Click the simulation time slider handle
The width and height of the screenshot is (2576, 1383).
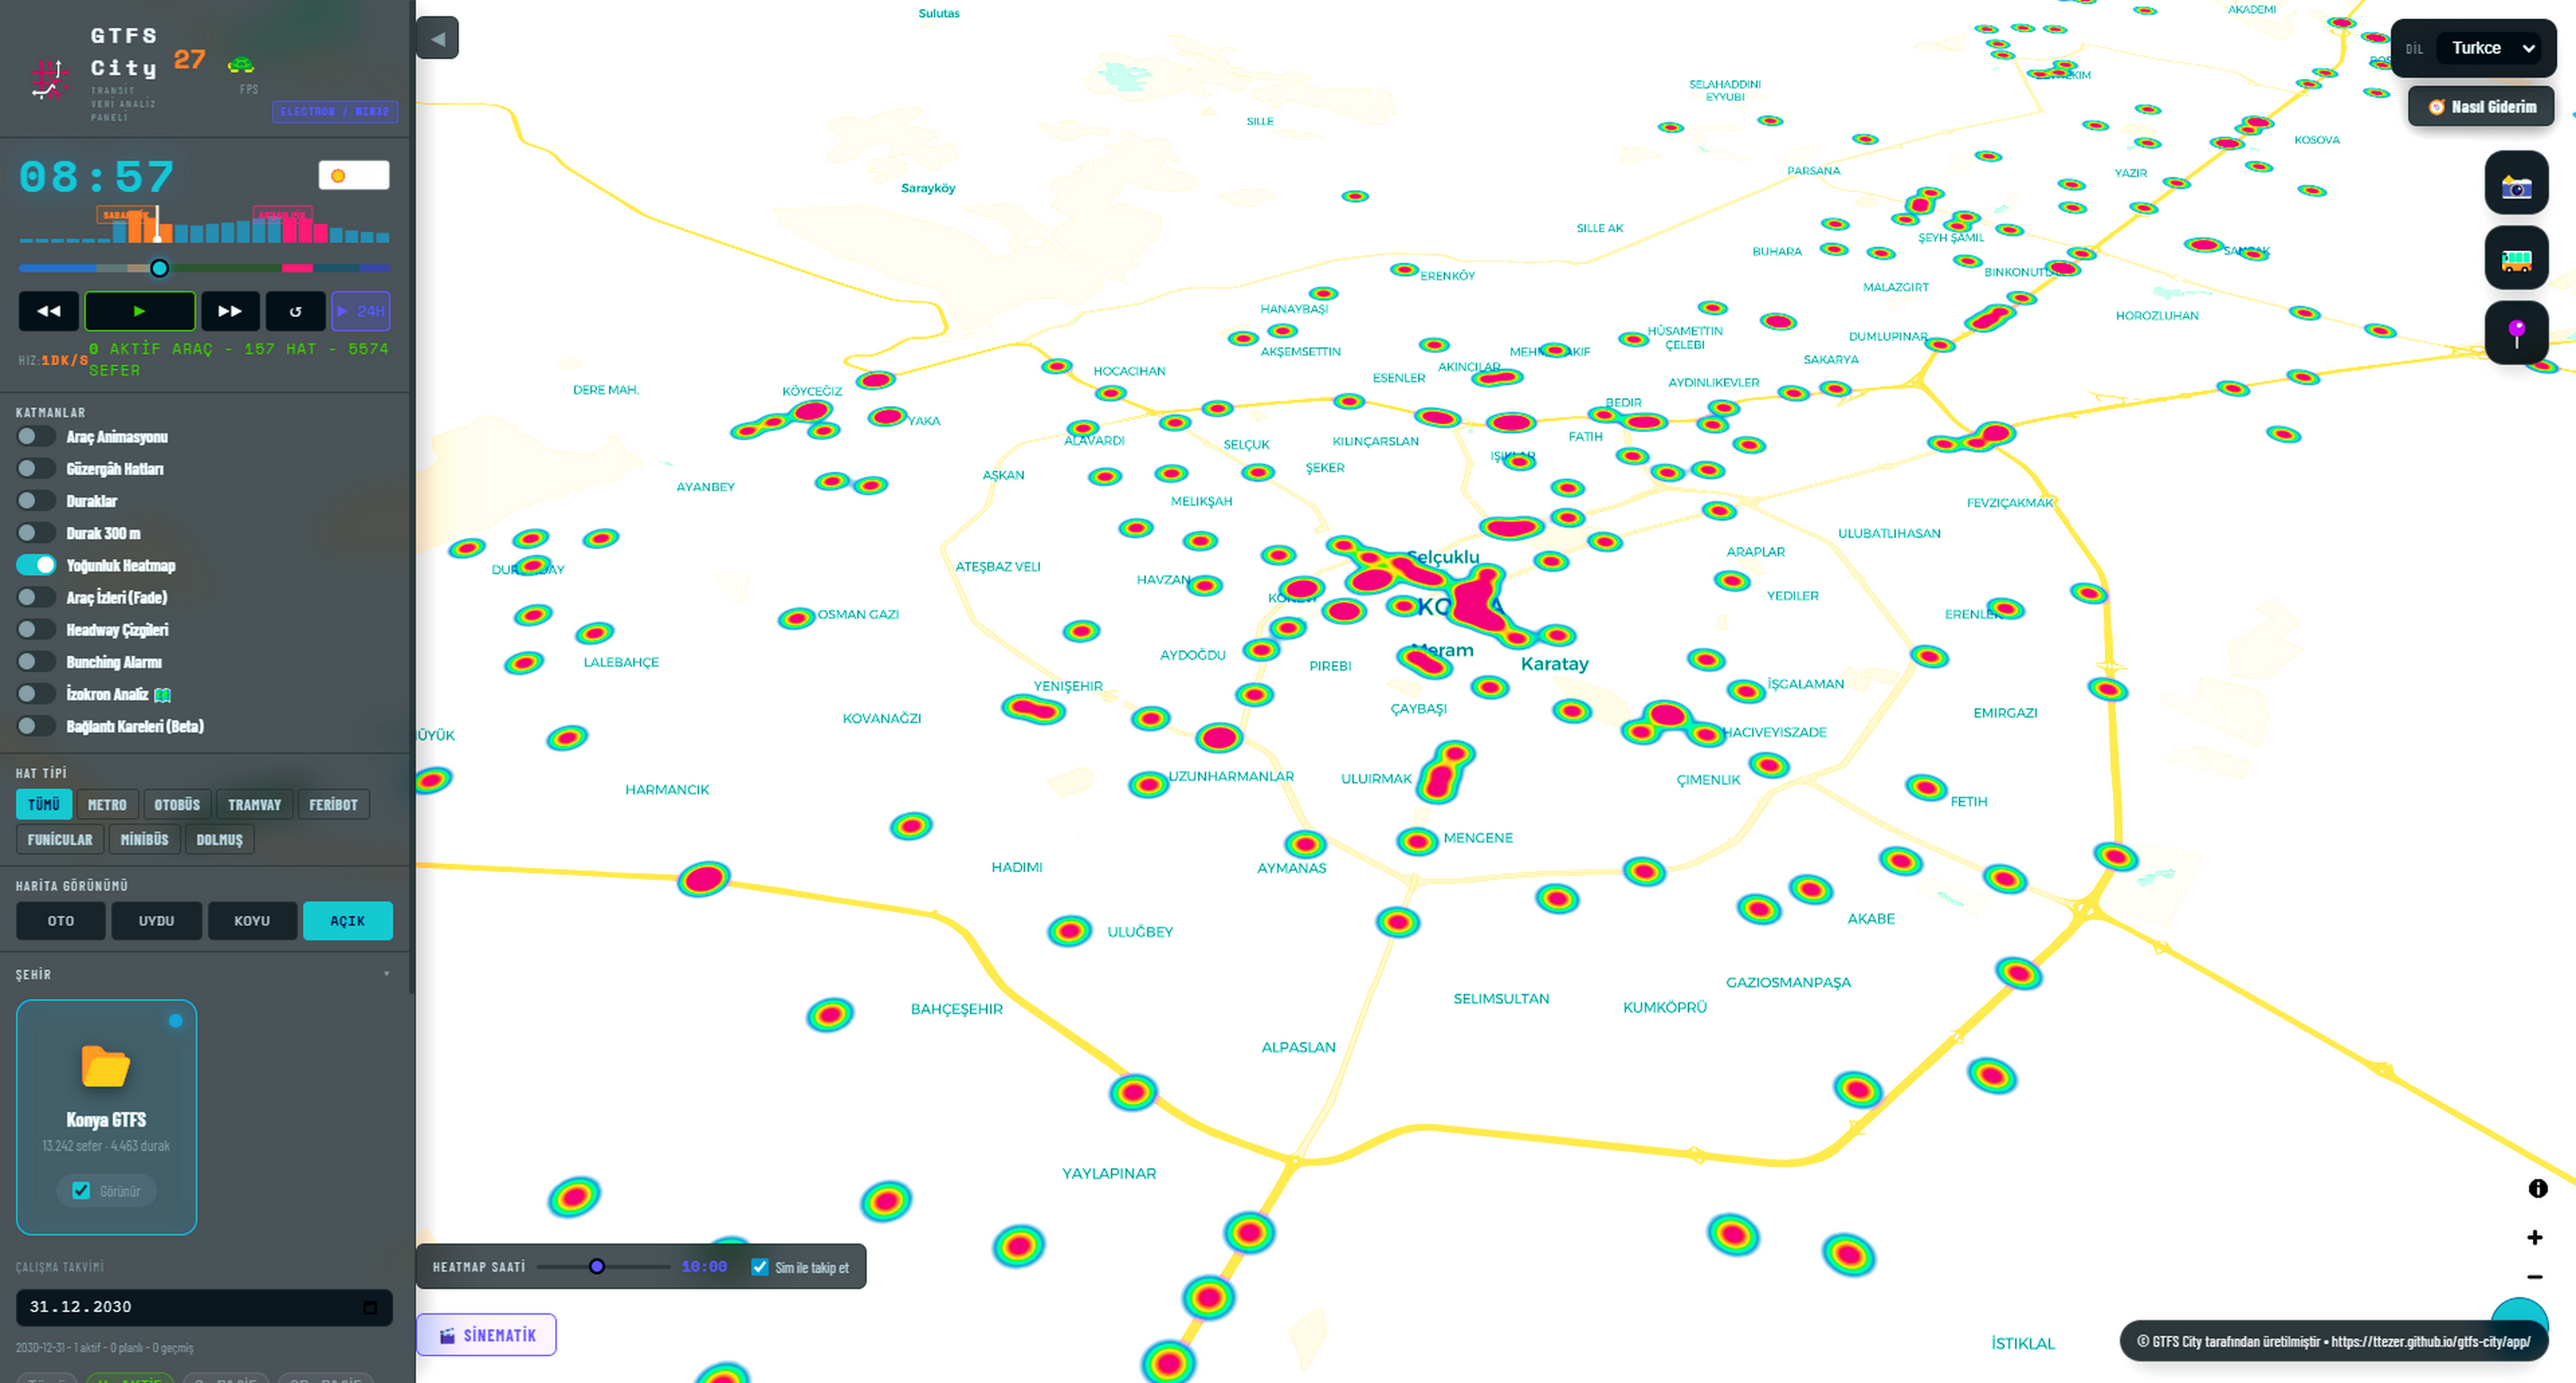tap(159, 268)
